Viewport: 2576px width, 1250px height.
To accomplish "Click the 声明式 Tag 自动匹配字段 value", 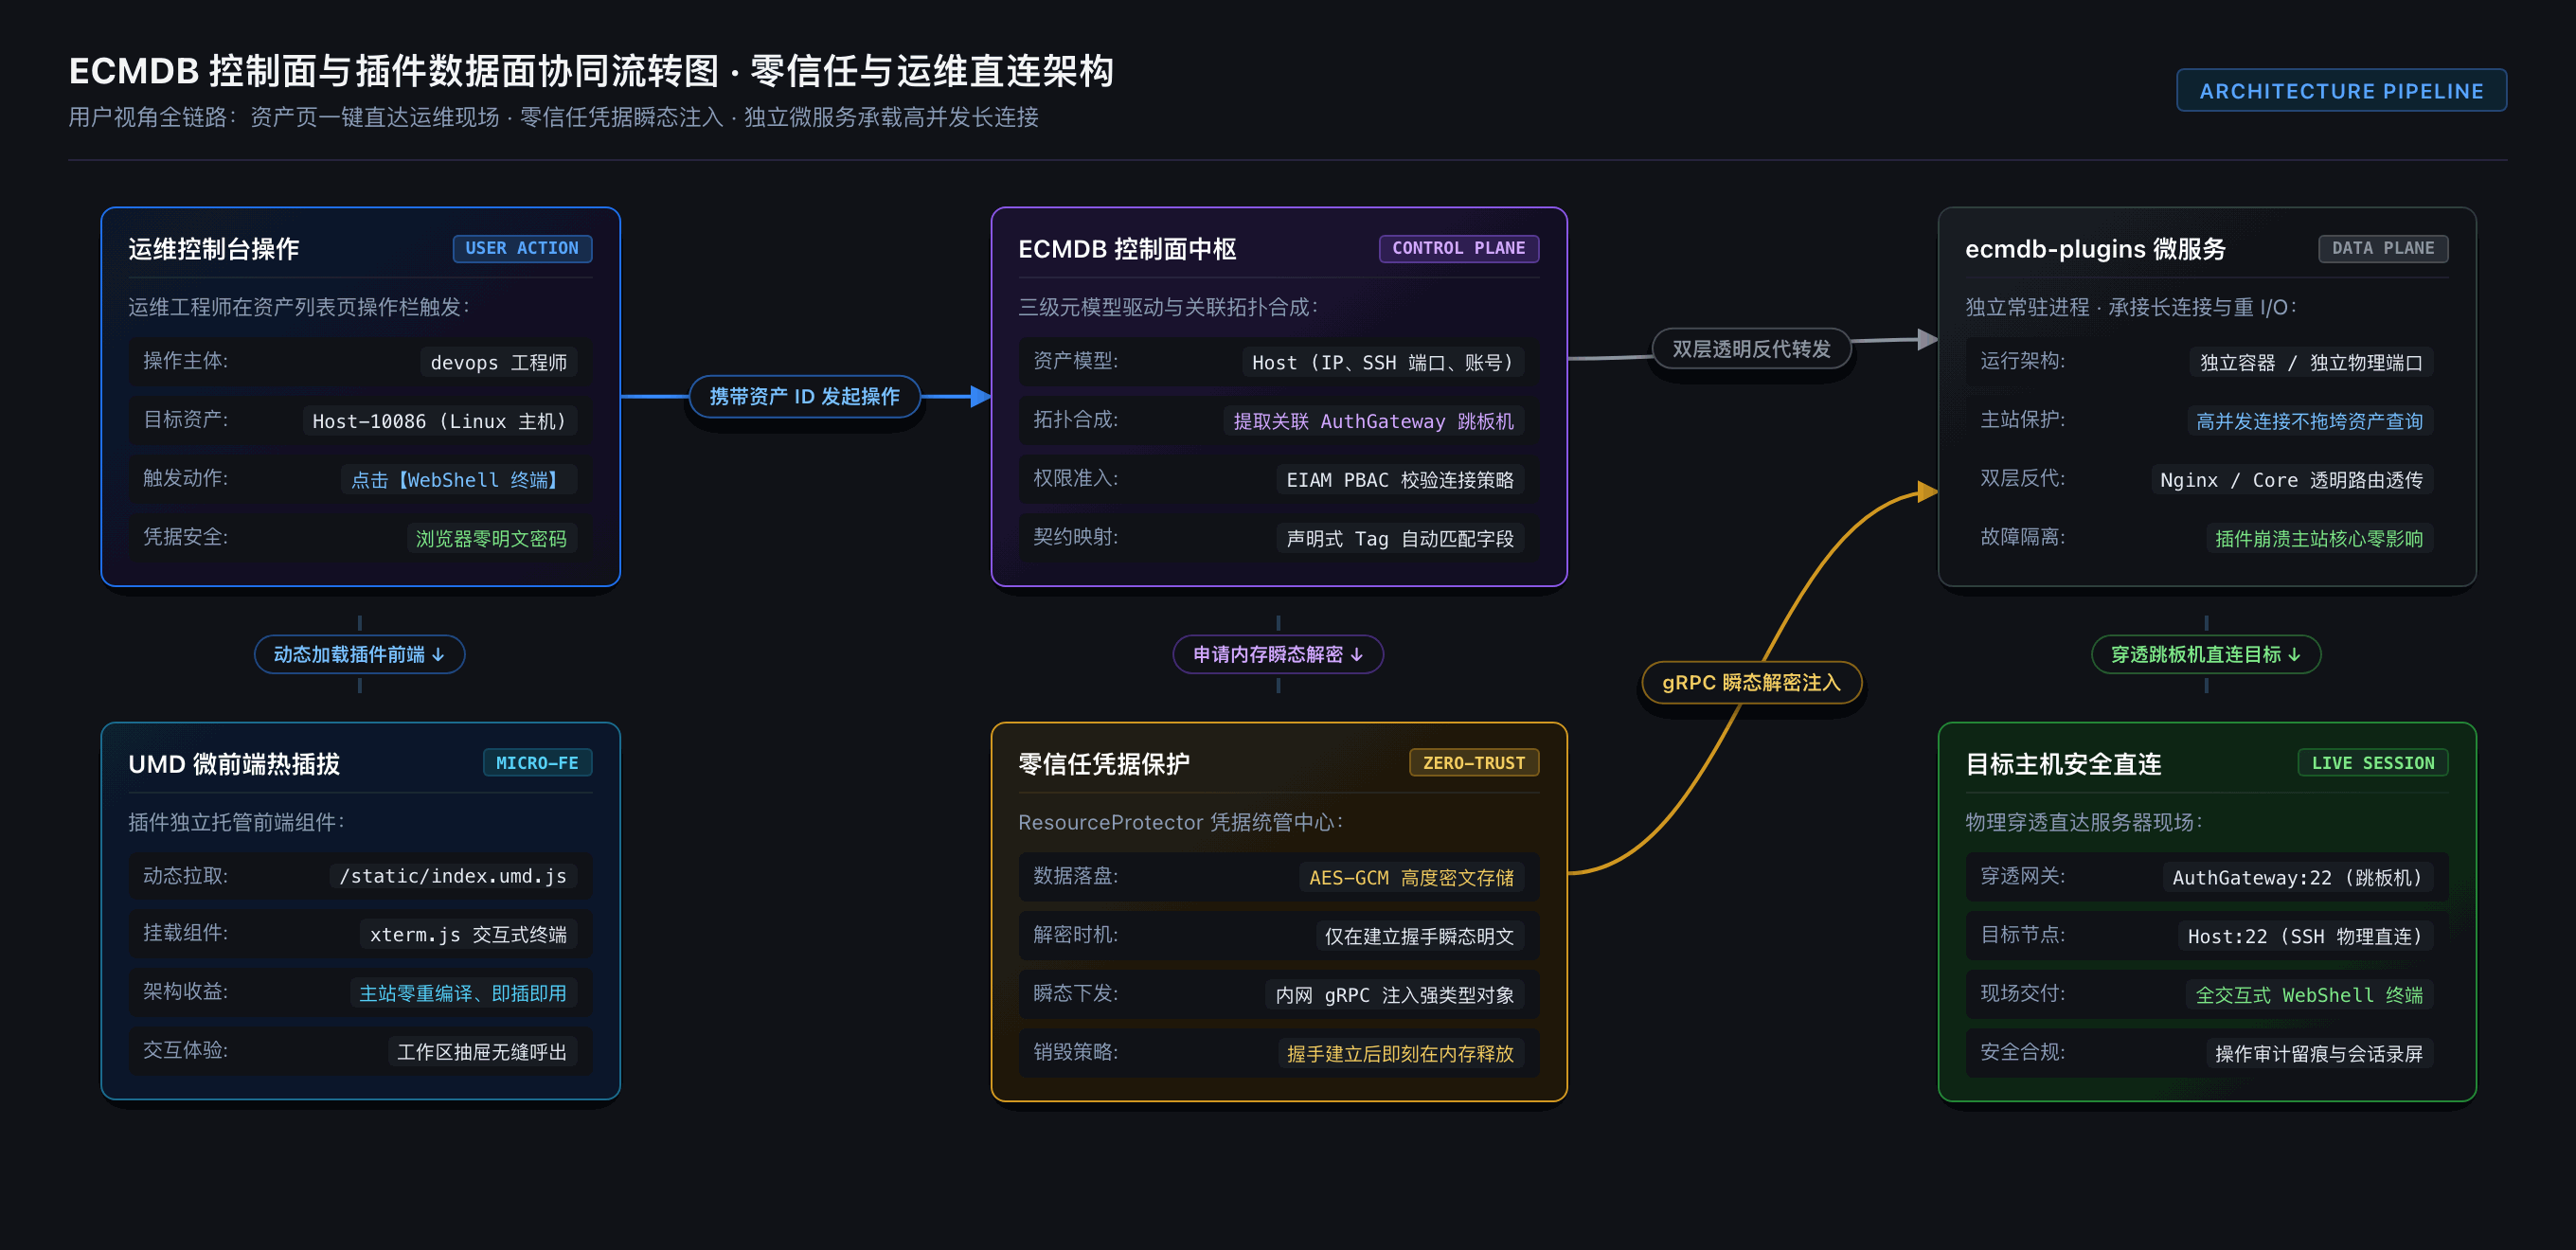I will (x=1400, y=539).
